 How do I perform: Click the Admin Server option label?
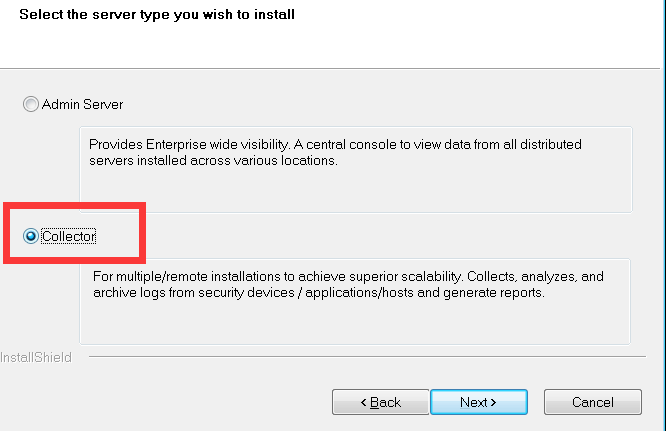(82, 104)
